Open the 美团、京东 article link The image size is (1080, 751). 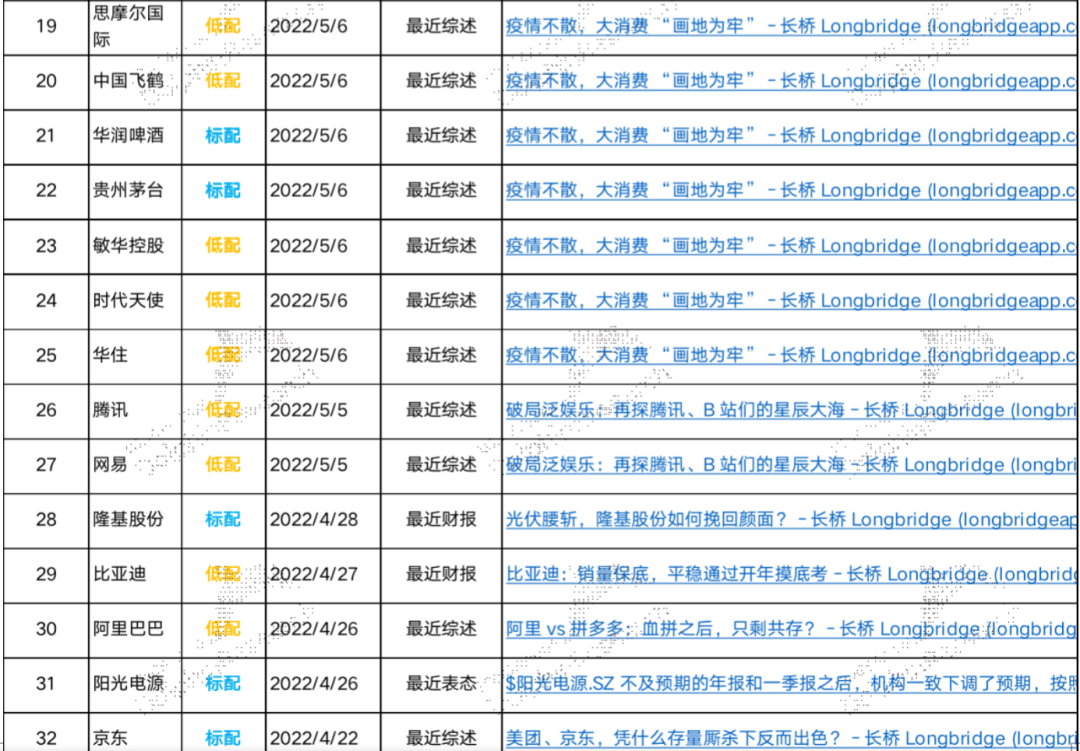pos(792,738)
